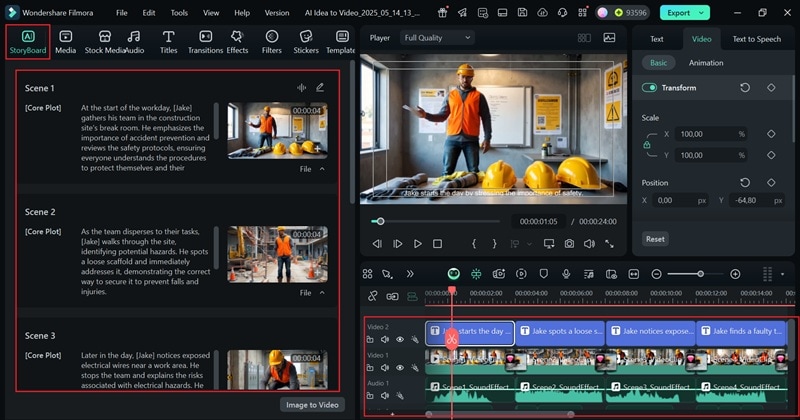Viewport: 800px width, 420px height.
Task: Take a snapshot with the camera icon
Action: coord(569,243)
